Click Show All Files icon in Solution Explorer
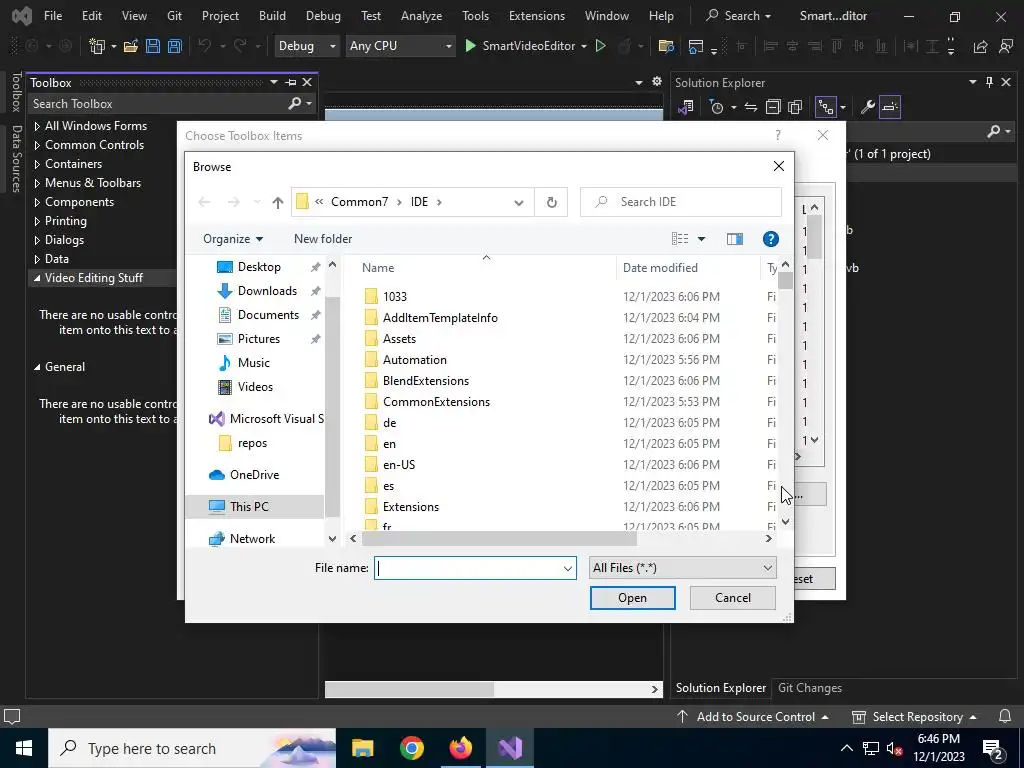The image size is (1024, 768). pyautogui.click(x=795, y=107)
